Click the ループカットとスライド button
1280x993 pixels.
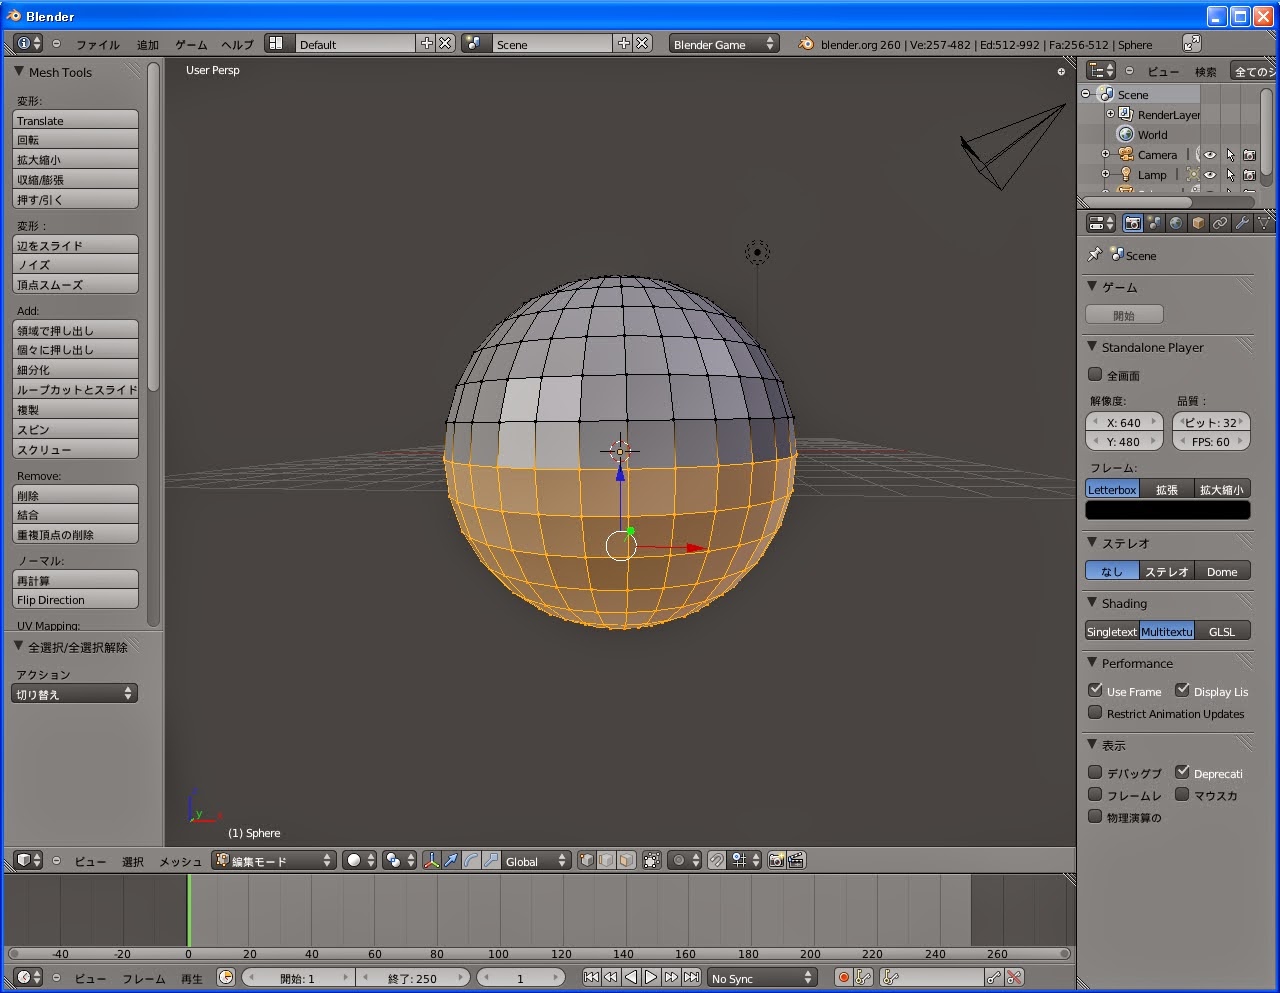[75, 389]
